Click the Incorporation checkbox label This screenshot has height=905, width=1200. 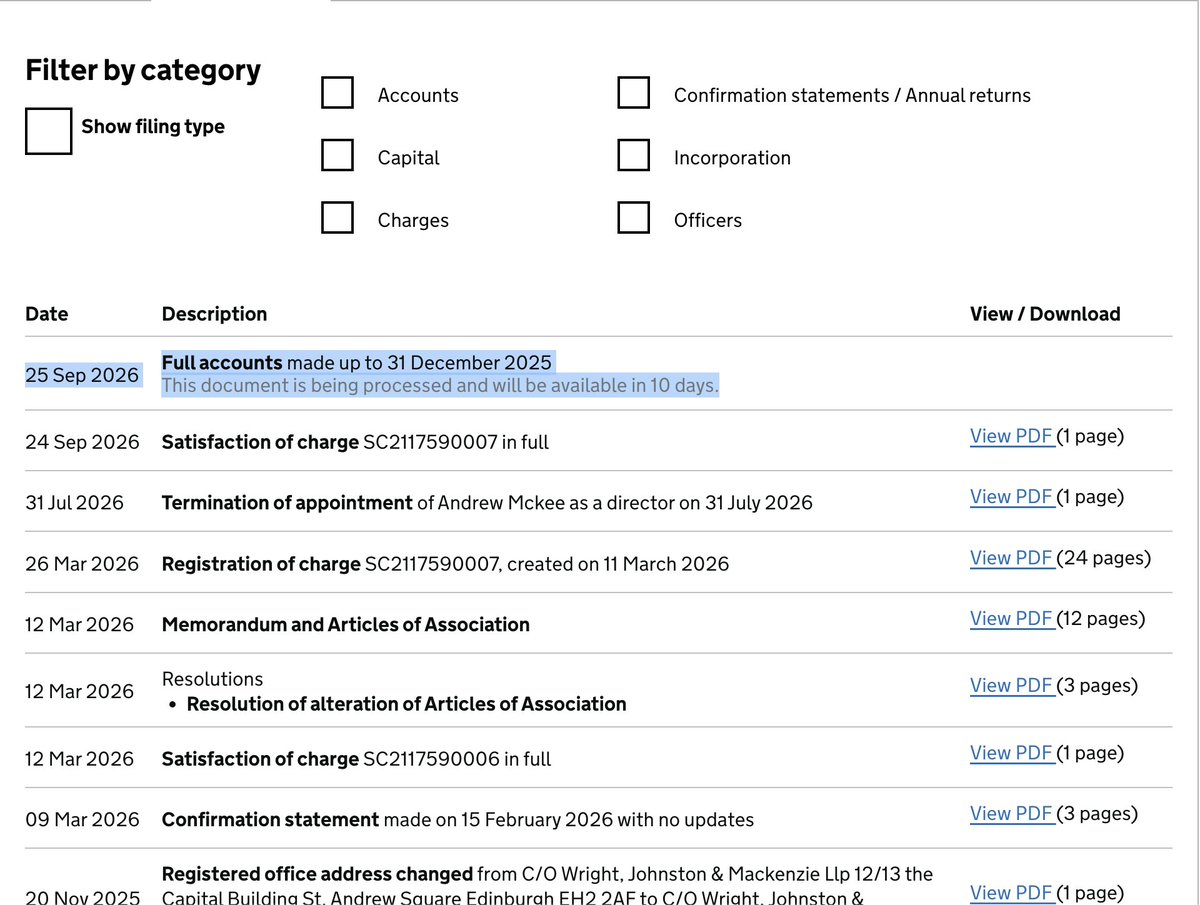coord(732,158)
